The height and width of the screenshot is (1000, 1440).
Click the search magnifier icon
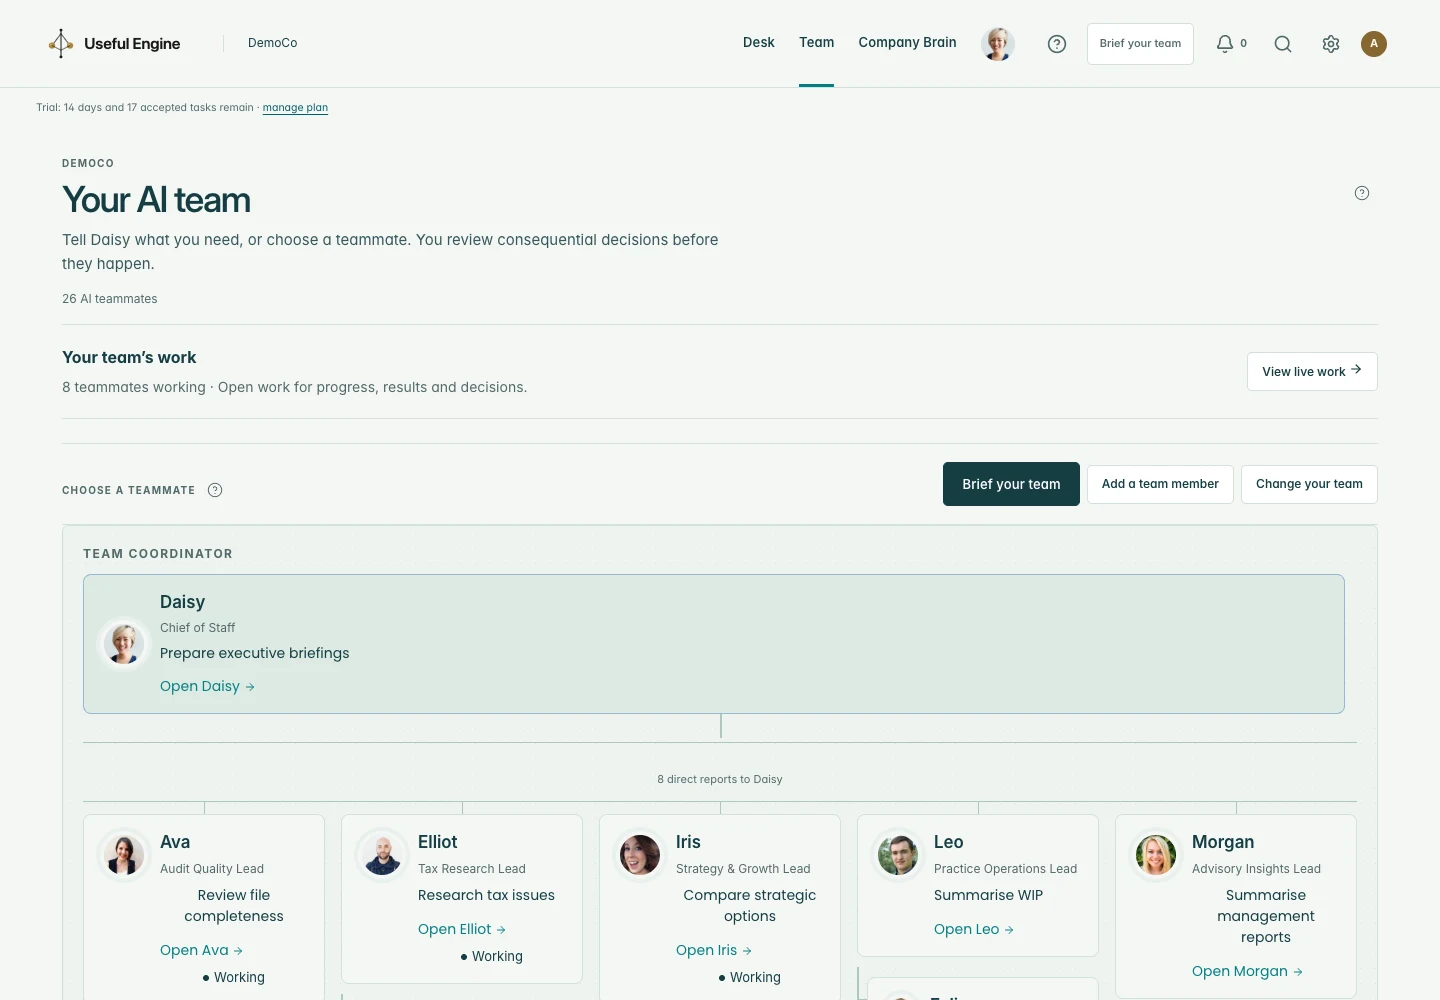[x=1283, y=44]
